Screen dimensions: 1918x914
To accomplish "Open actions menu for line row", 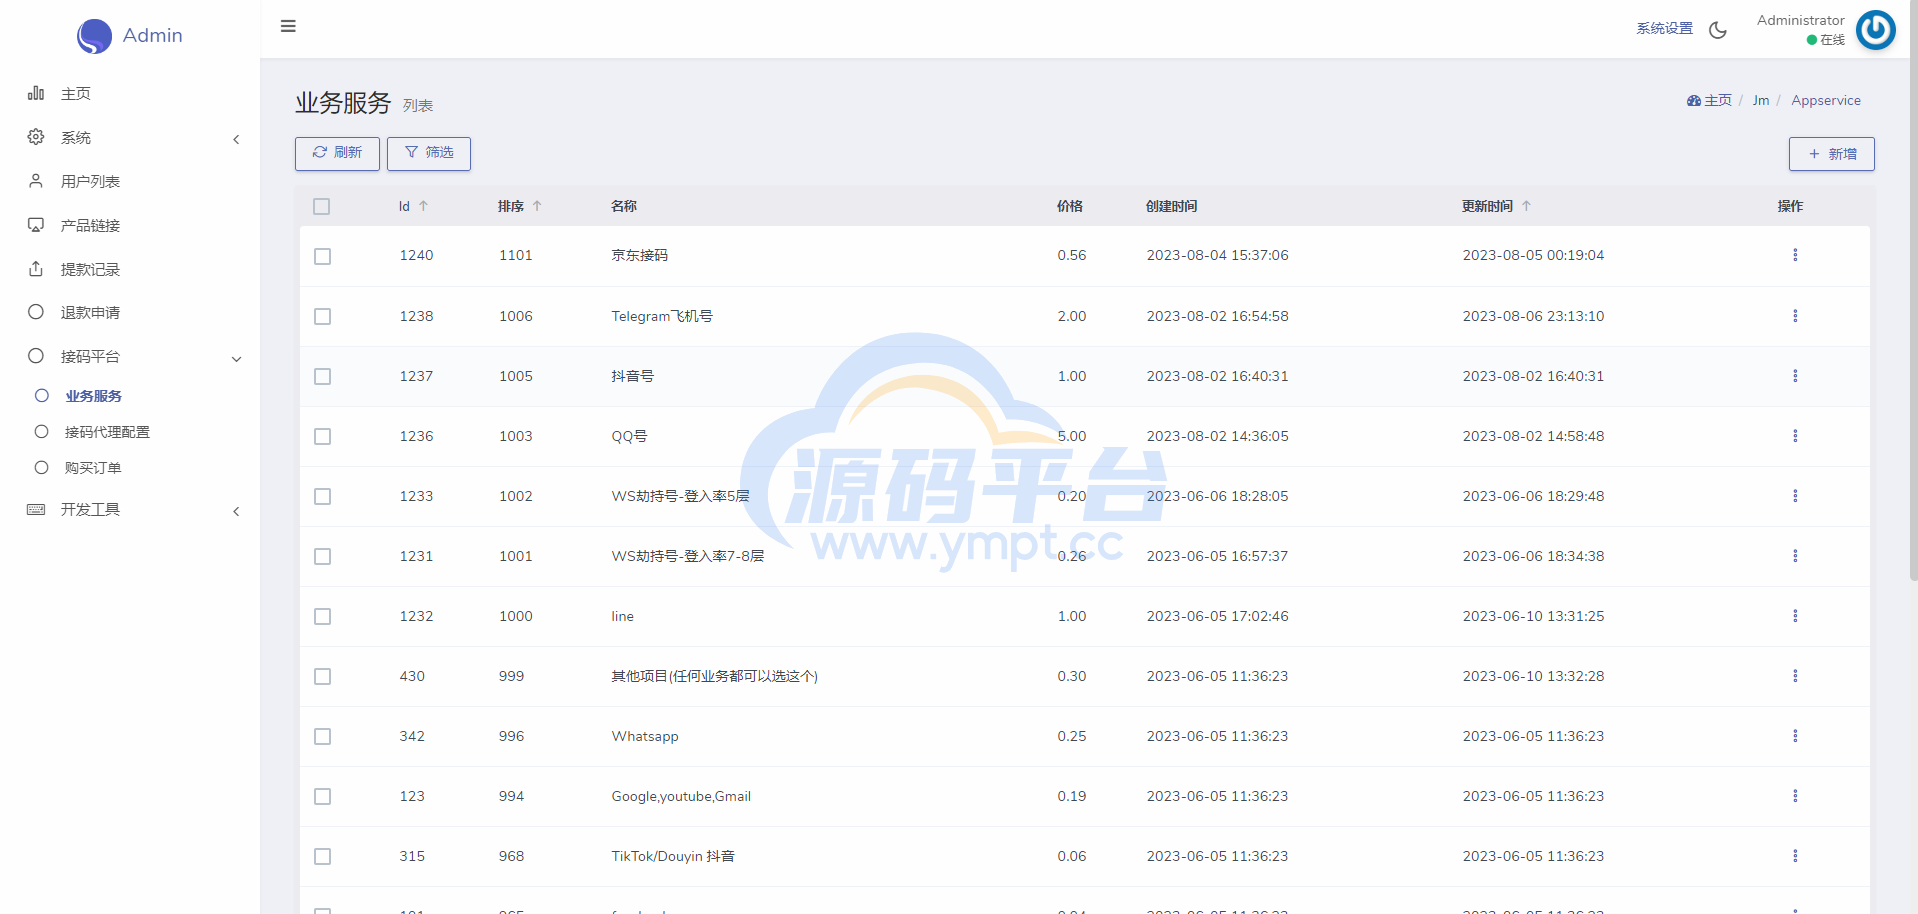I will pyautogui.click(x=1795, y=616).
